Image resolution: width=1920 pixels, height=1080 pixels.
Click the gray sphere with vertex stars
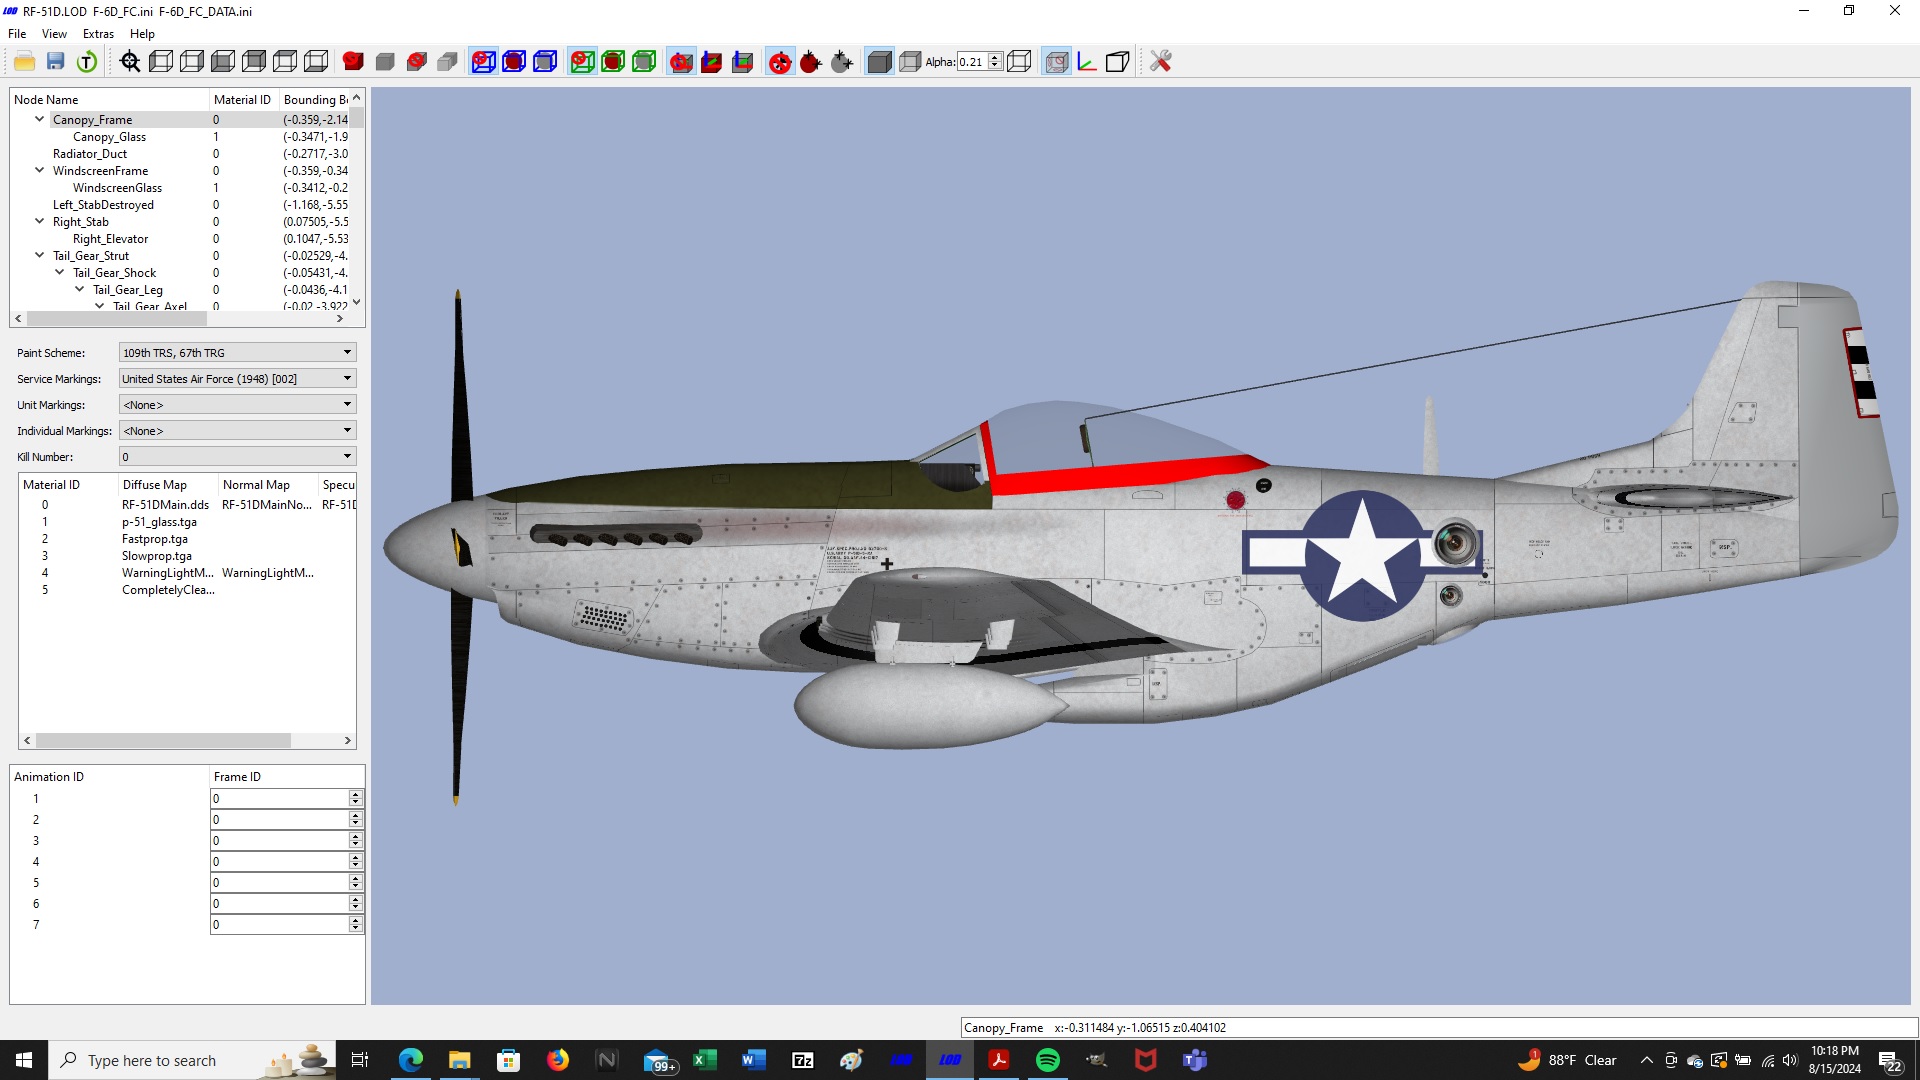(x=842, y=62)
